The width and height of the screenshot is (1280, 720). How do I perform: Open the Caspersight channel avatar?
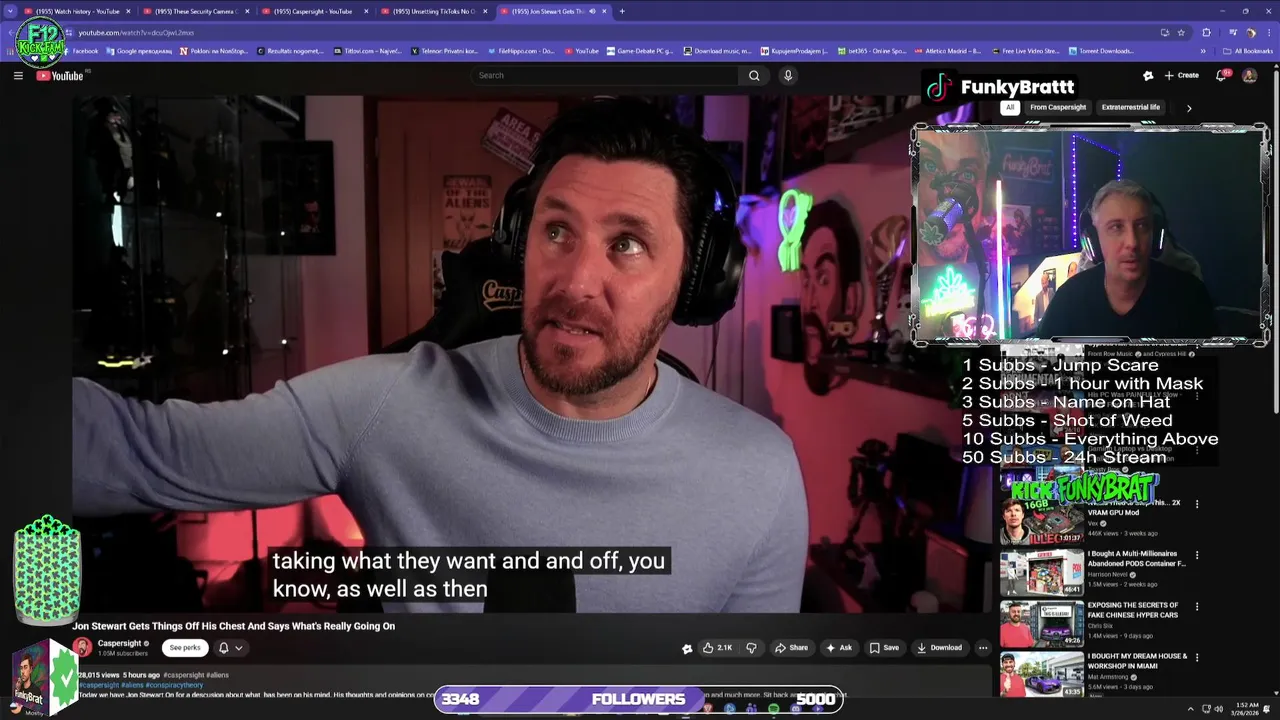pos(82,648)
